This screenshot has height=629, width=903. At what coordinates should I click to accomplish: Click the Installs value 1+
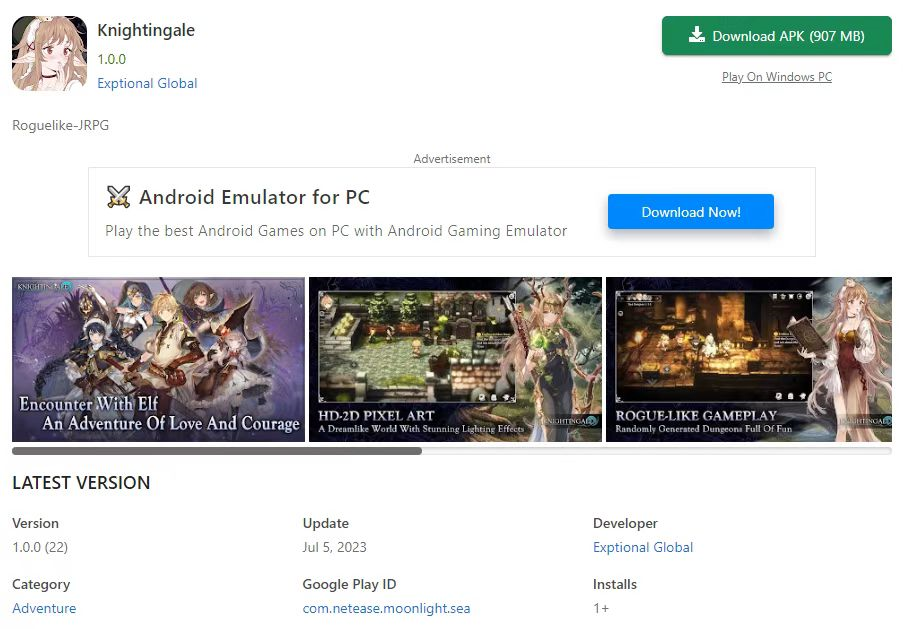tap(601, 608)
